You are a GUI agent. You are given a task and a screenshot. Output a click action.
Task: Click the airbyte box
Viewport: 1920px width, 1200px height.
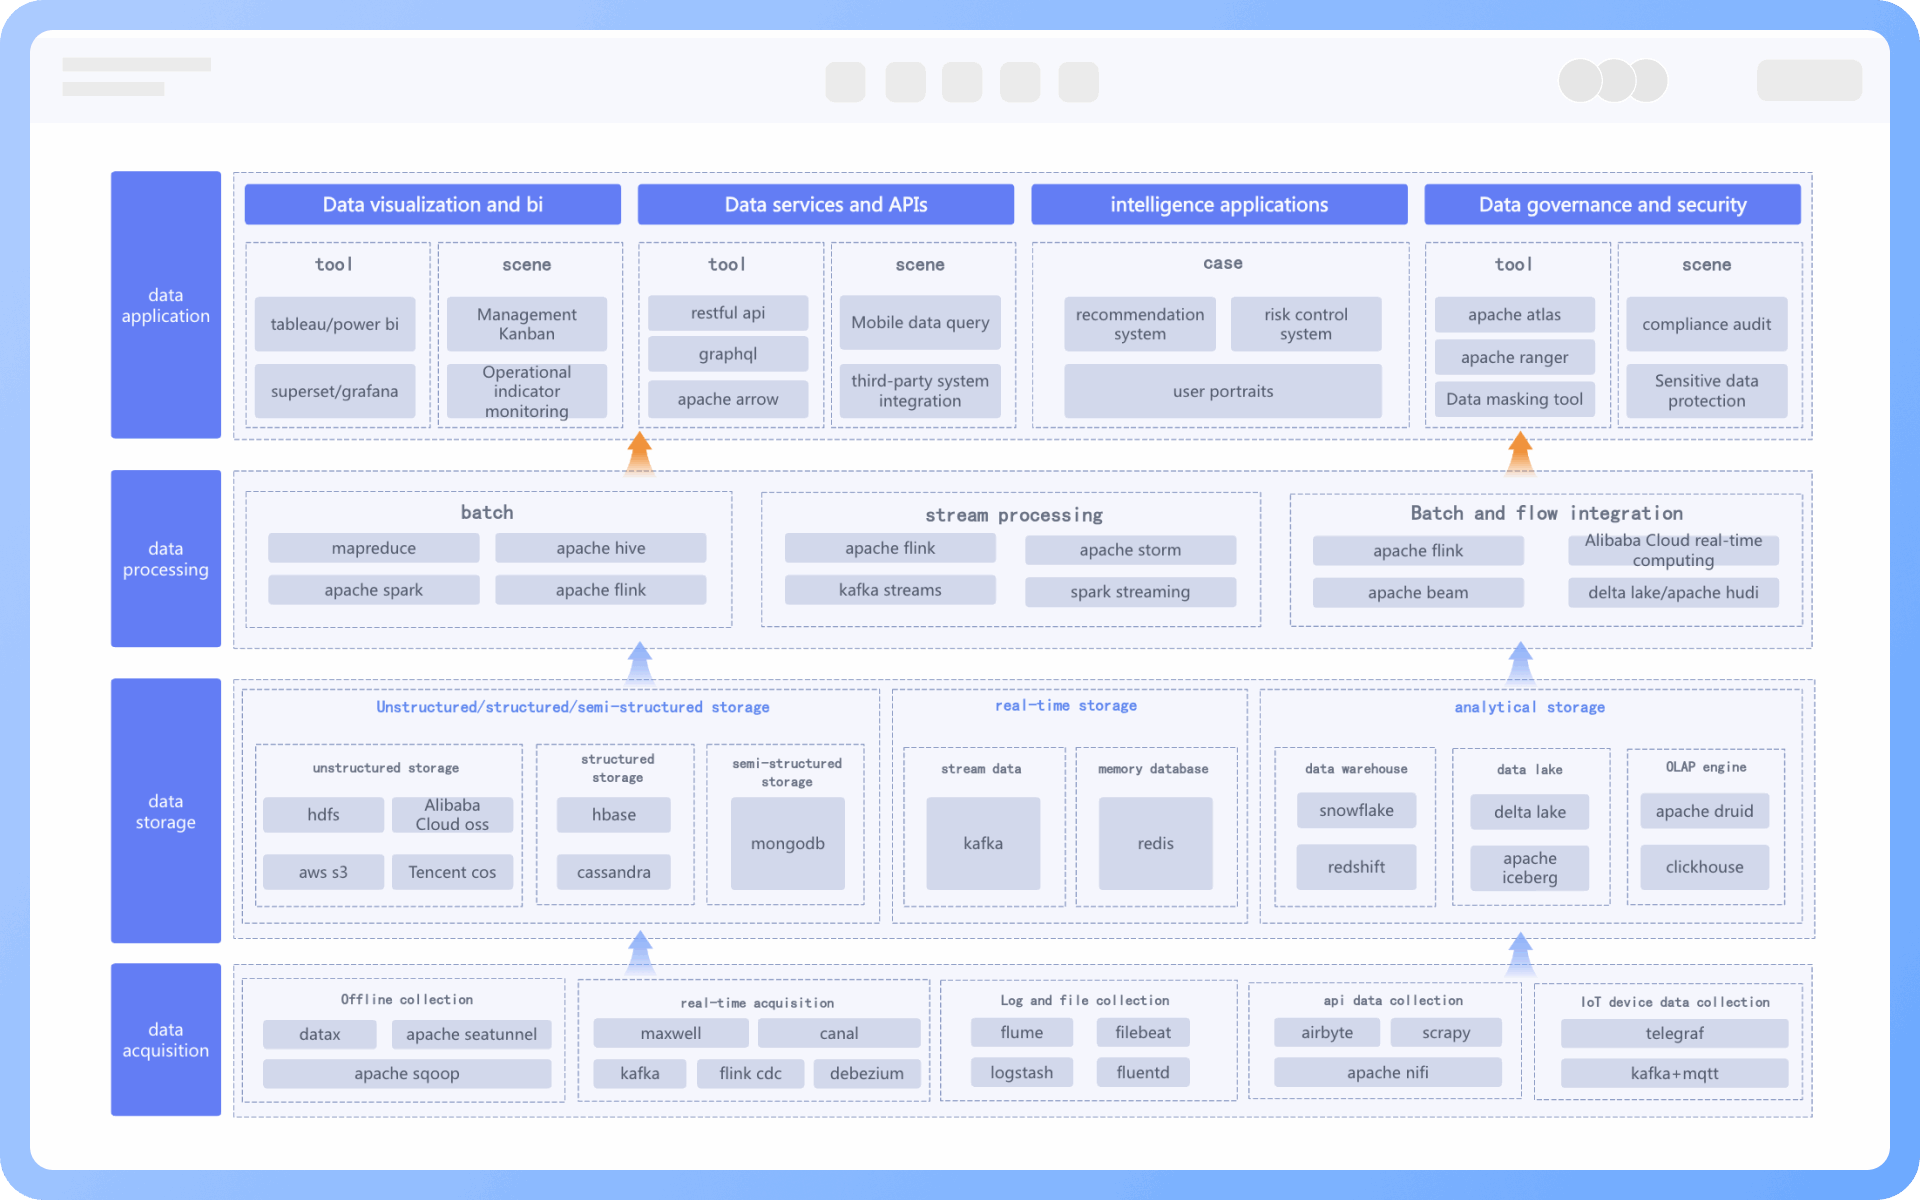tap(1327, 1032)
